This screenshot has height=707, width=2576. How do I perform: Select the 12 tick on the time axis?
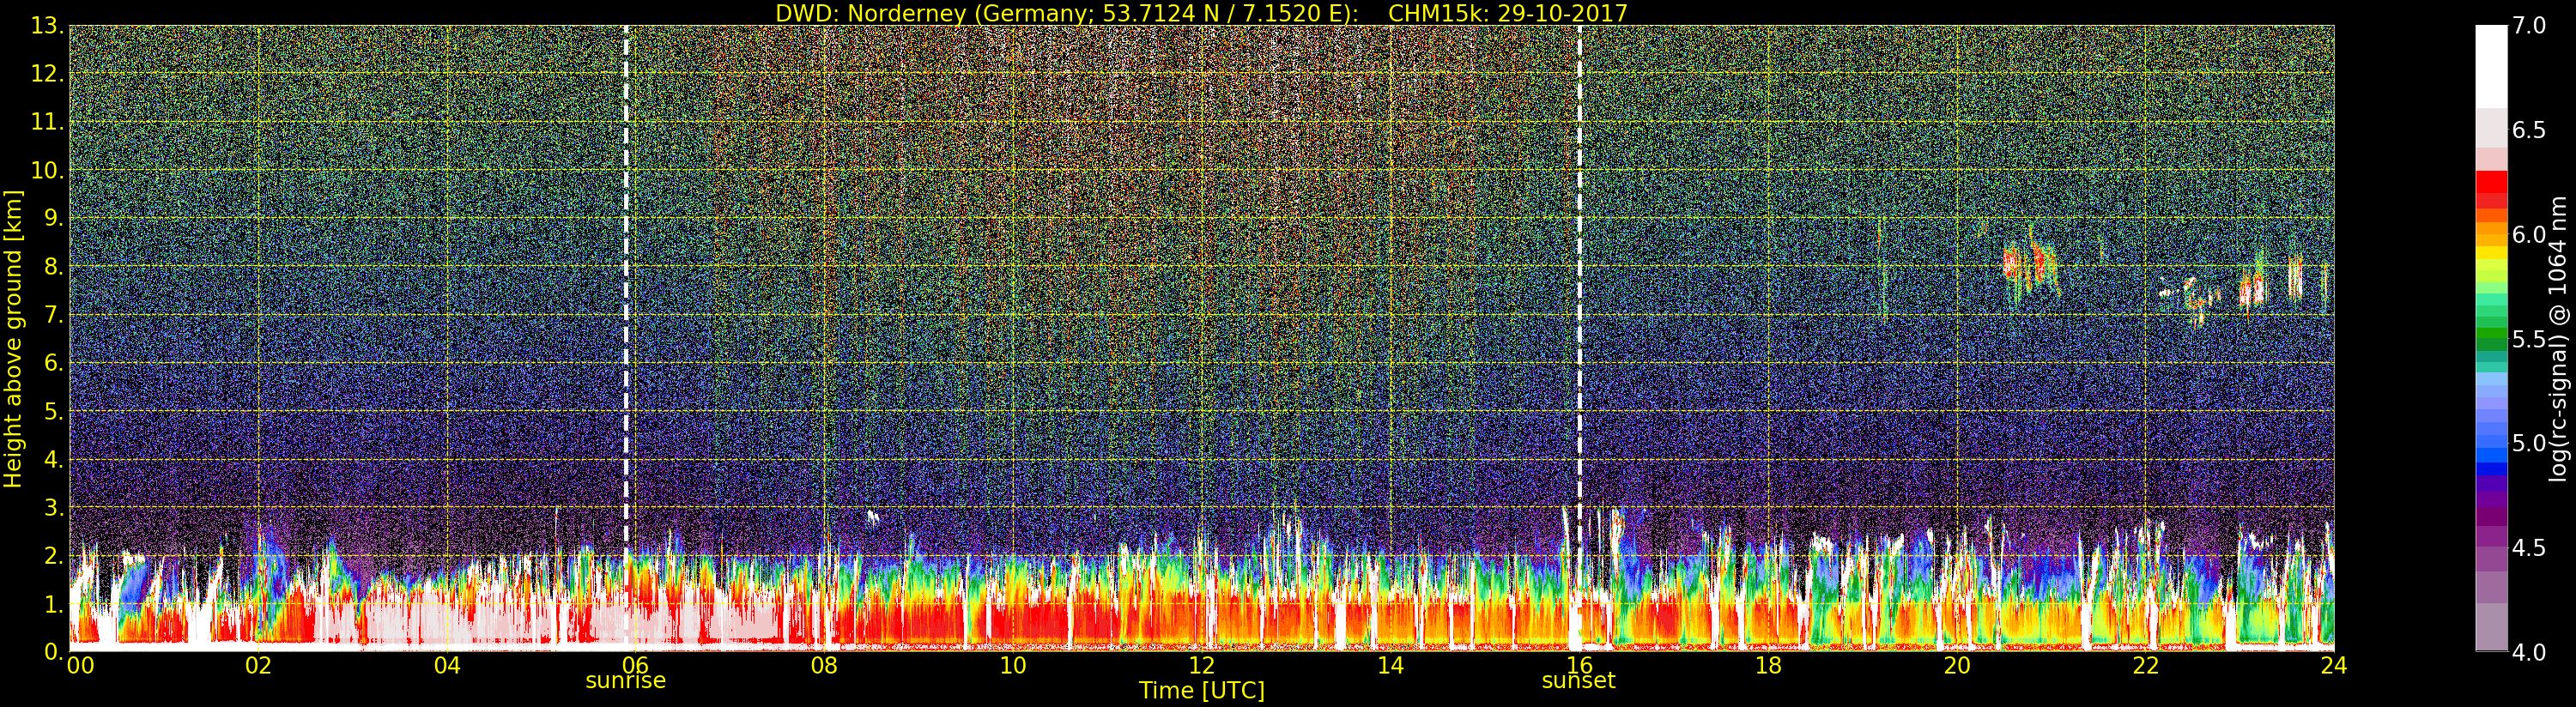point(1201,666)
